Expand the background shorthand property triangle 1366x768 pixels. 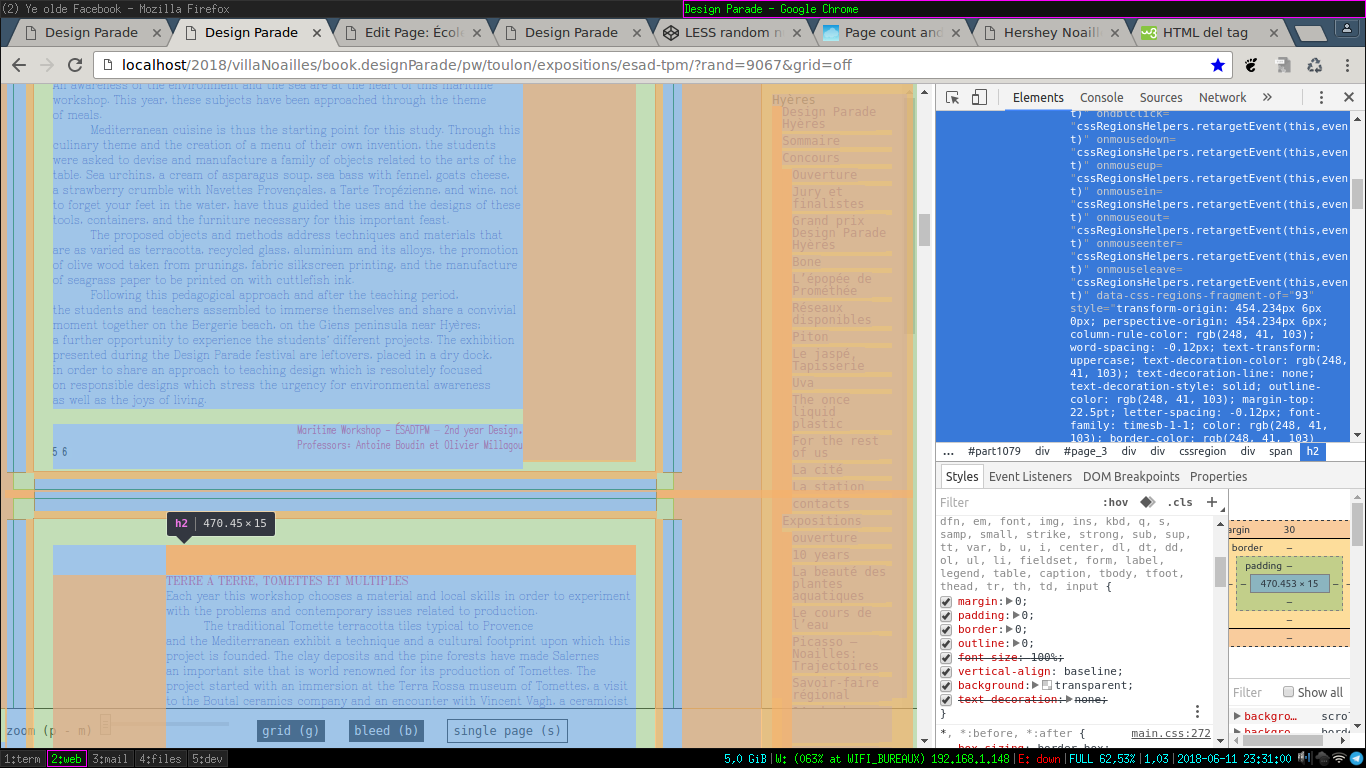[1036, 686]
